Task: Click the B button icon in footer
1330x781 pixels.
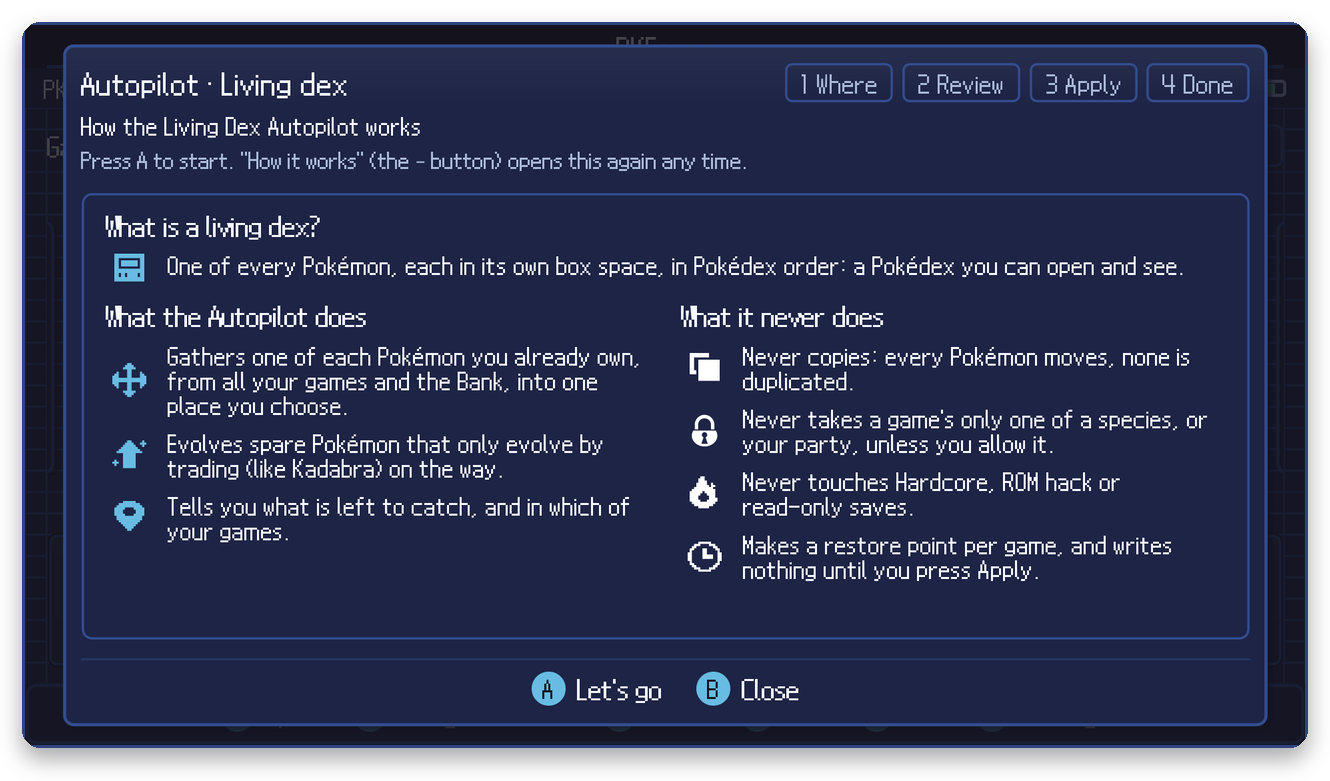Action: pos(713,690)
